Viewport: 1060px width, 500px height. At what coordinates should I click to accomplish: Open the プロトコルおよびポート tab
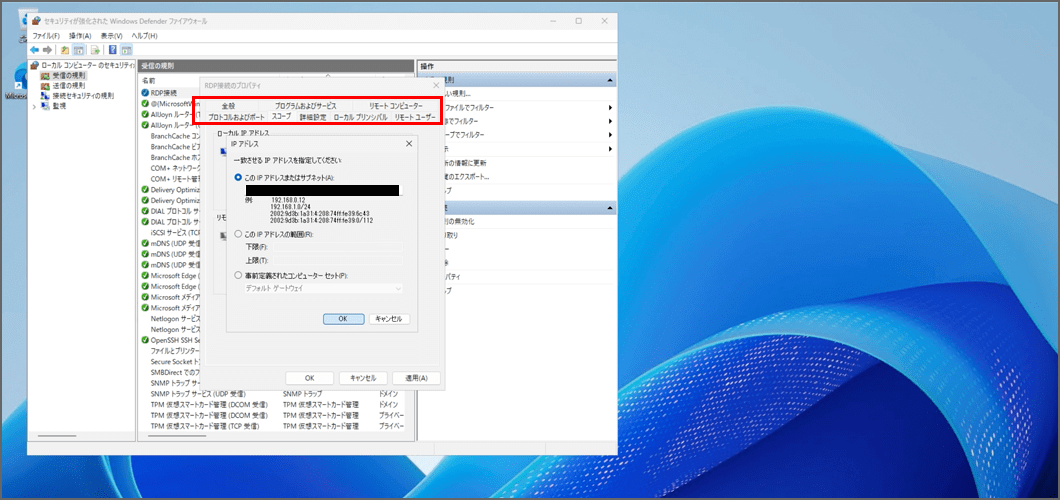tap(237, 117)
